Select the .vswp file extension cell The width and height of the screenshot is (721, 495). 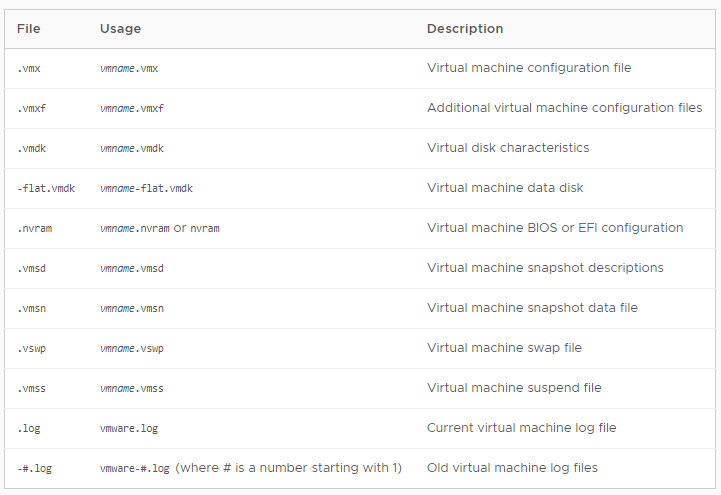click(32, 348)
